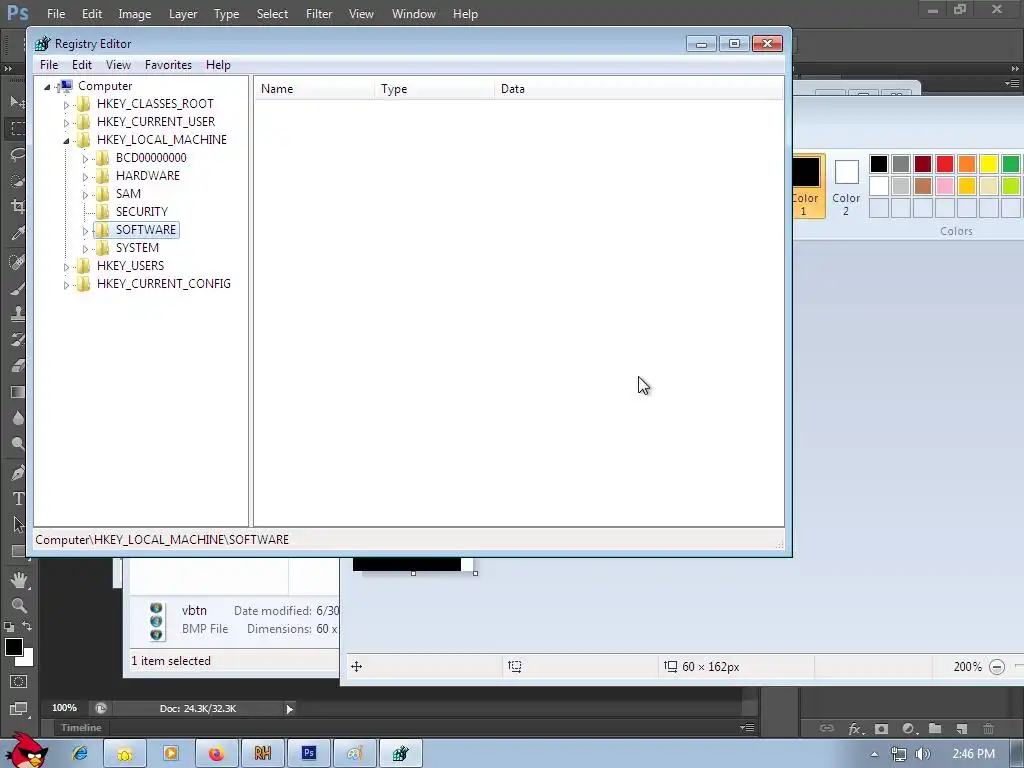Select the Eyedropper tool
Image resolution: width=1024 pixels, height=768 pixels.
tap(17, 233)
